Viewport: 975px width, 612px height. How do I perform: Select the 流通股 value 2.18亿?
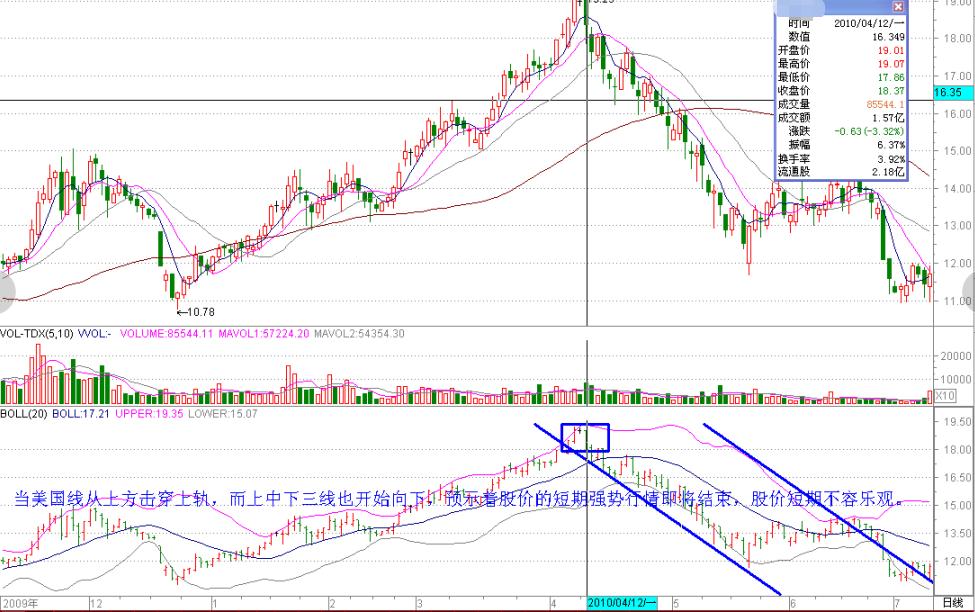pos(889,172)
